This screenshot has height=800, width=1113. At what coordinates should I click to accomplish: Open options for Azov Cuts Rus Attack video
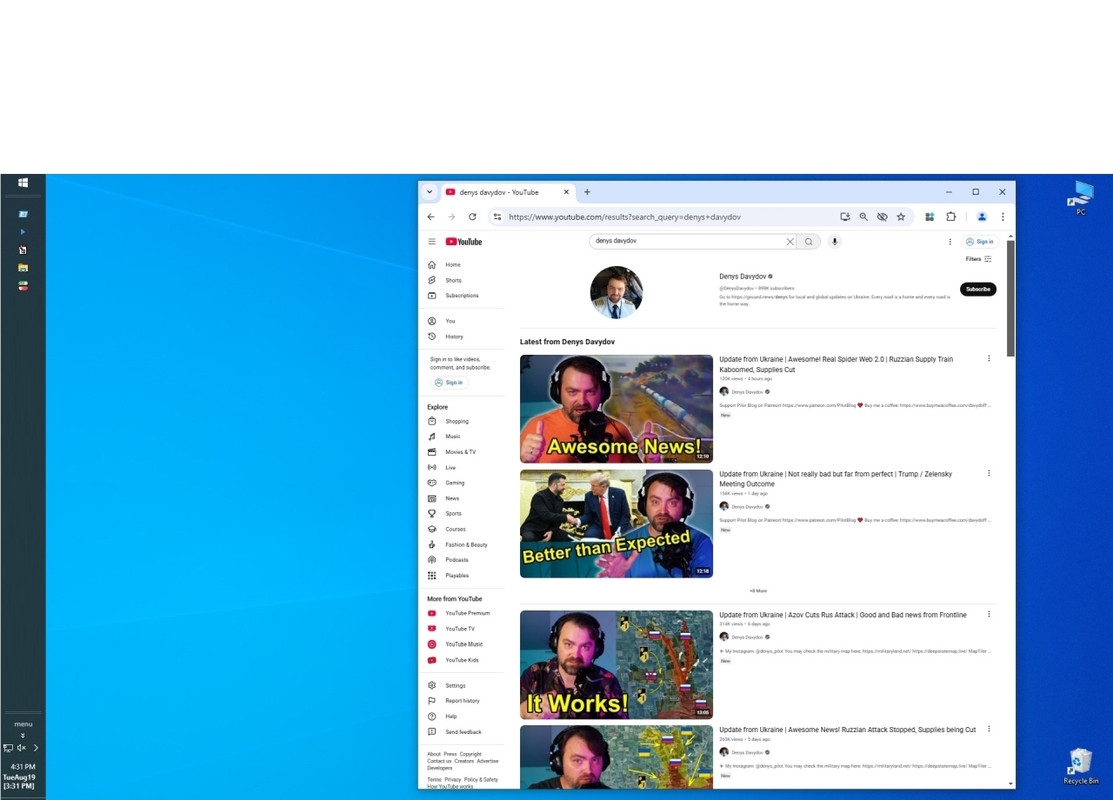989,615
